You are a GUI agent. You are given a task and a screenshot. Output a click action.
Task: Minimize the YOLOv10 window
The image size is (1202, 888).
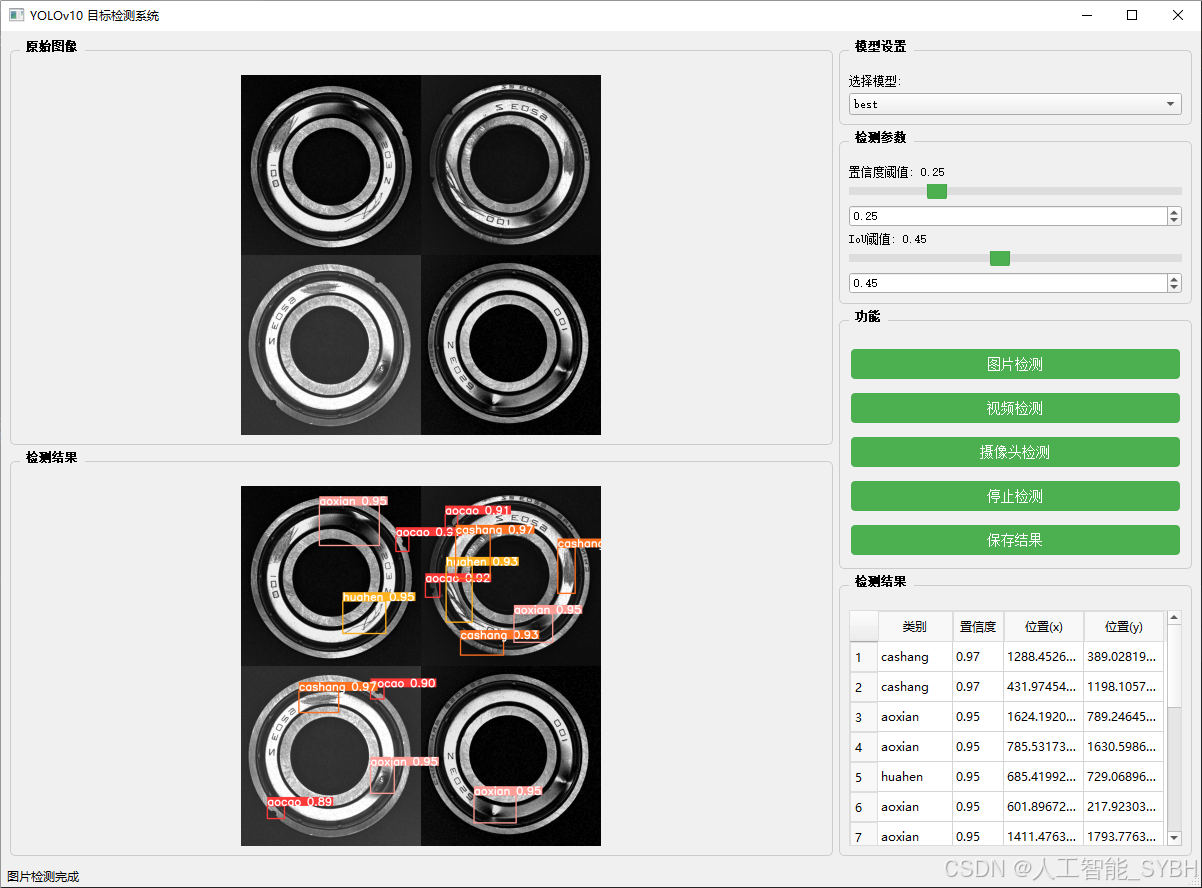[x=1086, y=15]
